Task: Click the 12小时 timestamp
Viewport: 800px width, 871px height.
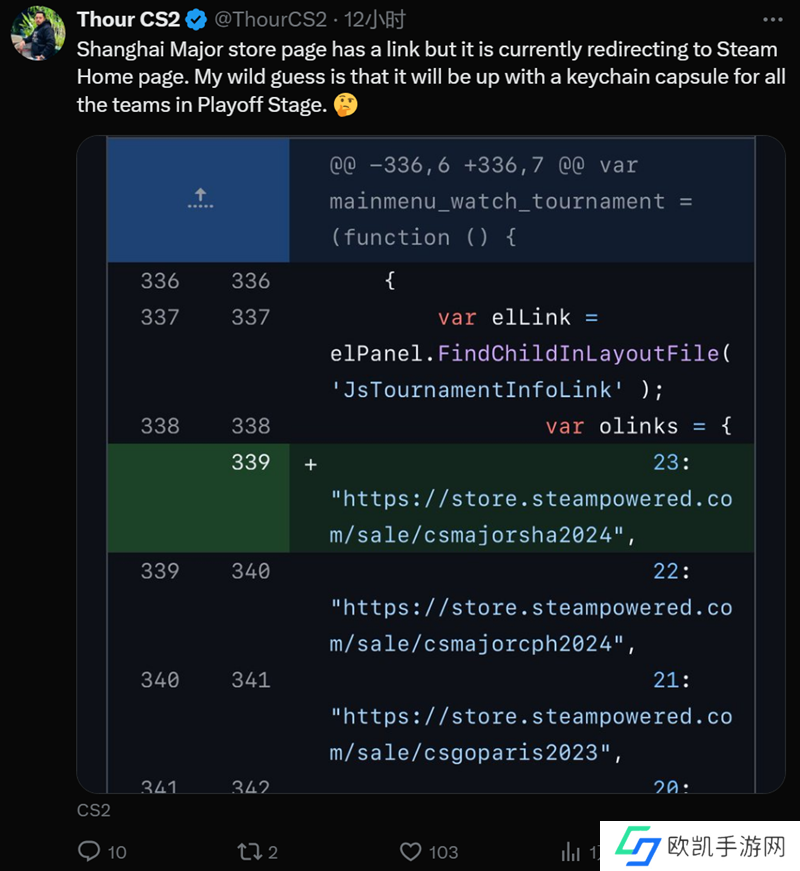Action: (374, 19)
